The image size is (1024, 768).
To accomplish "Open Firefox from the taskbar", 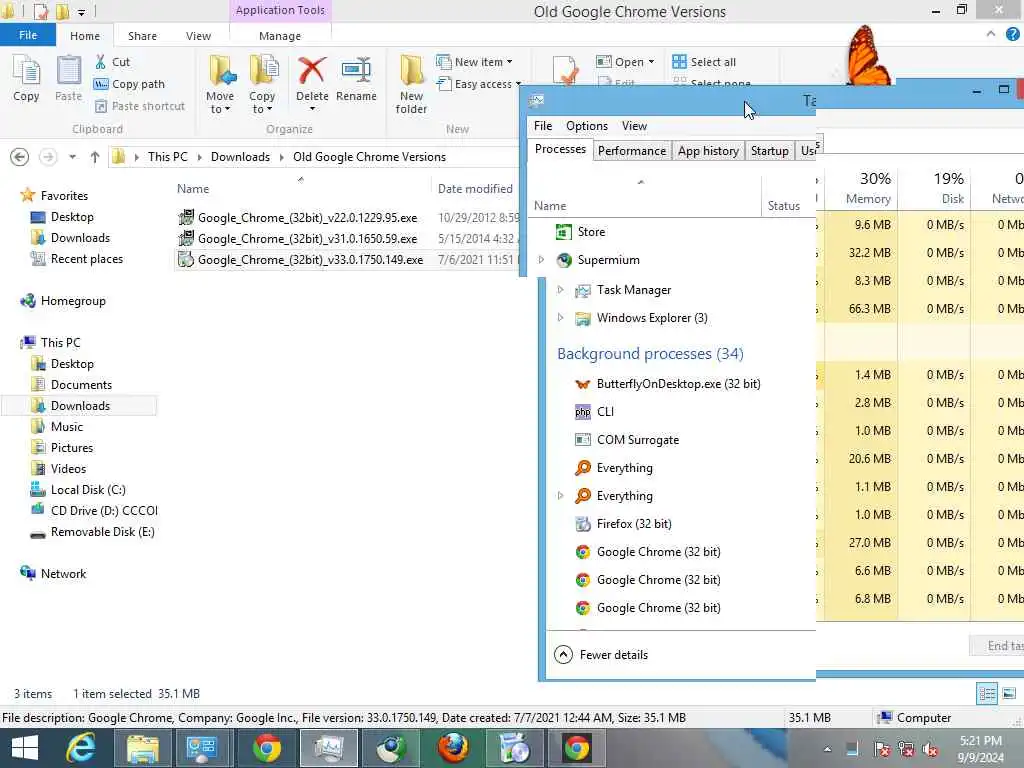I will [x=453, y=748].
